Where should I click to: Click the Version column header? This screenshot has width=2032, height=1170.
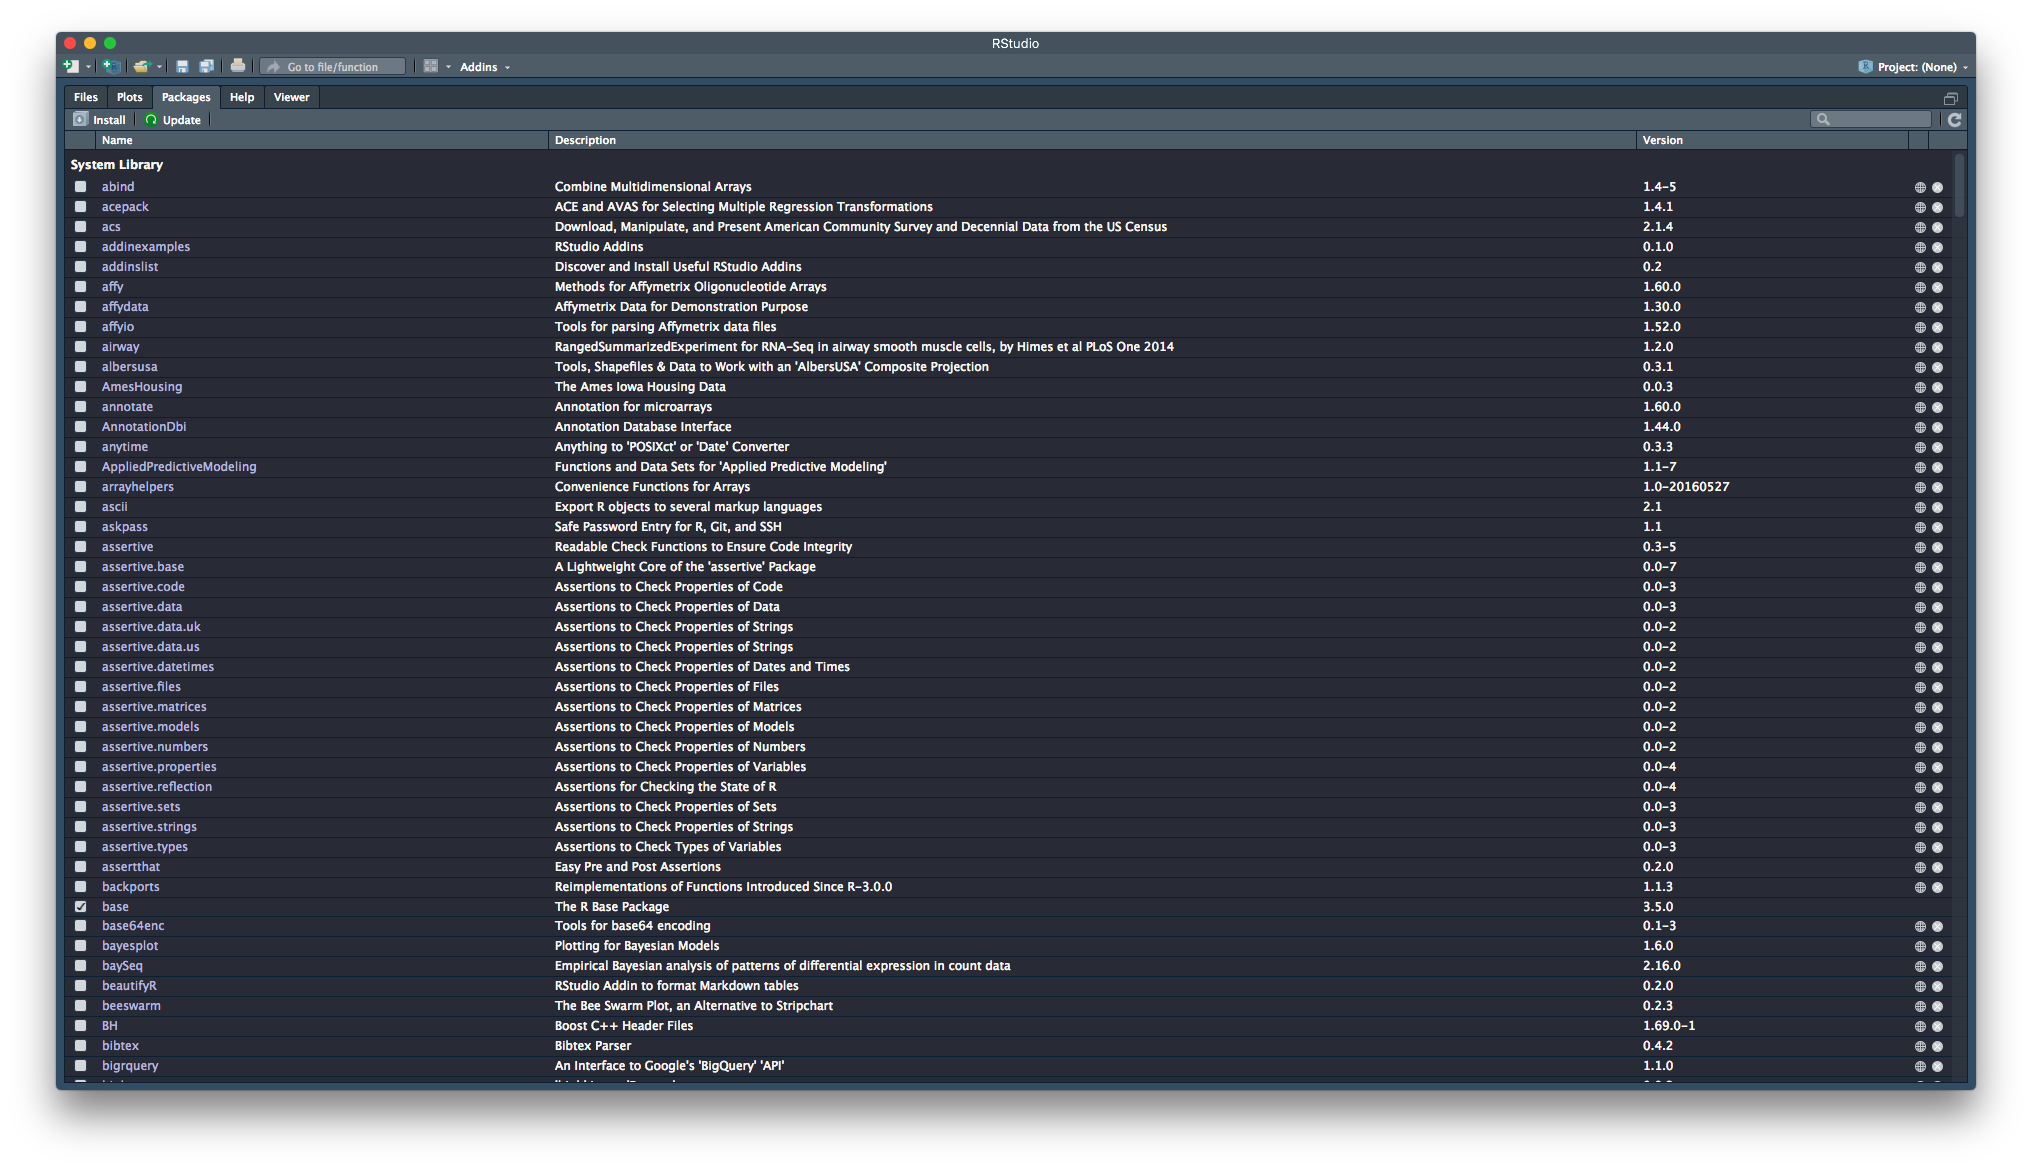click(x=1772, y=140)
